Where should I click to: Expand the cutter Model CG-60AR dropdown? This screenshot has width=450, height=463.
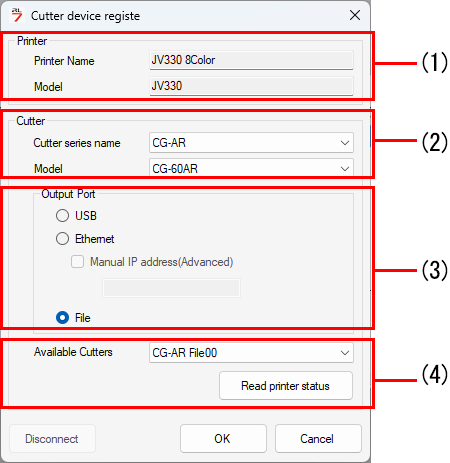coord(251,168)
